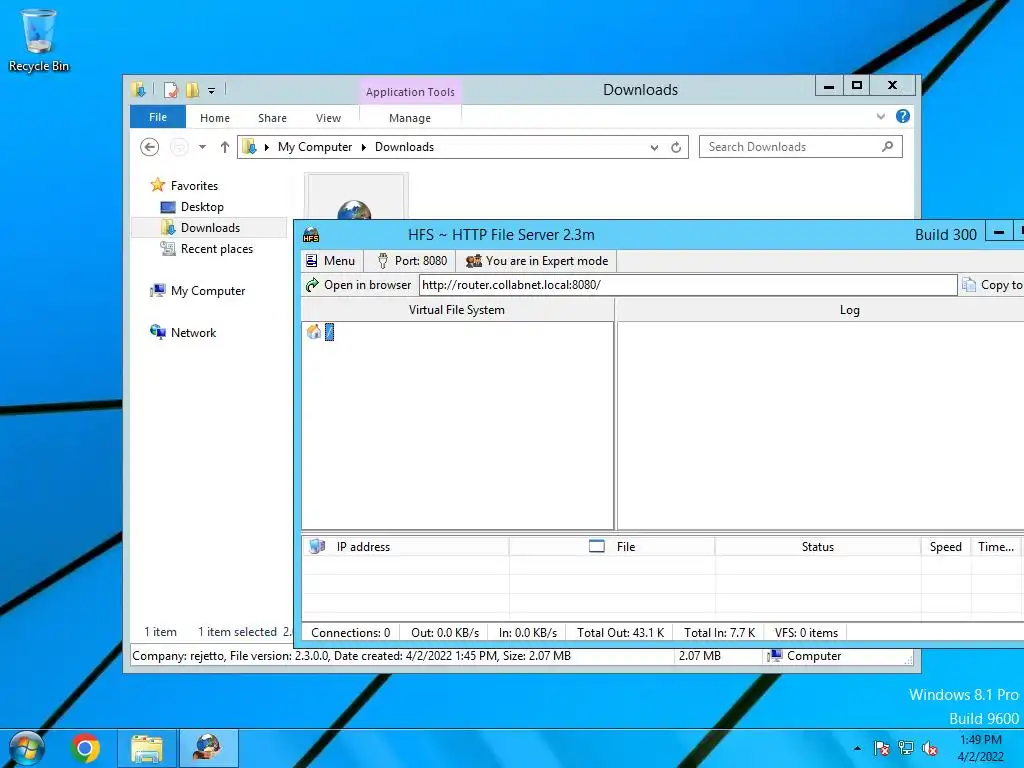The height and width of the screenshot is (768, 1024).
Task: Open Explorer Help question mark icon
Action: 903,116
